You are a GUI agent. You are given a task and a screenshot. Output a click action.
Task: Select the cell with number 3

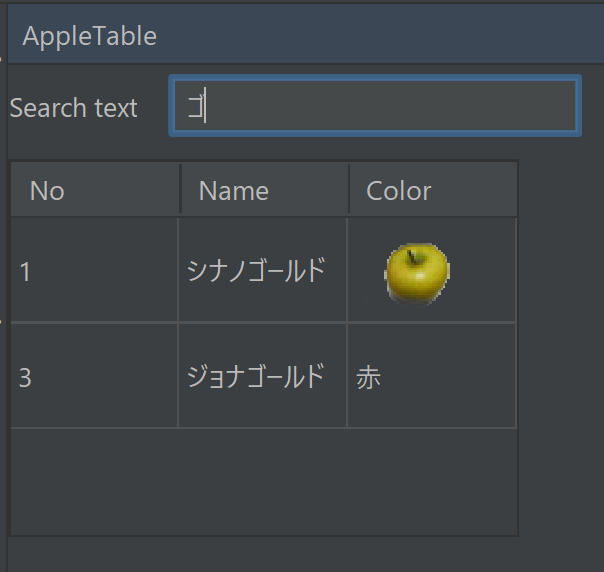click(x=94, y=377)
